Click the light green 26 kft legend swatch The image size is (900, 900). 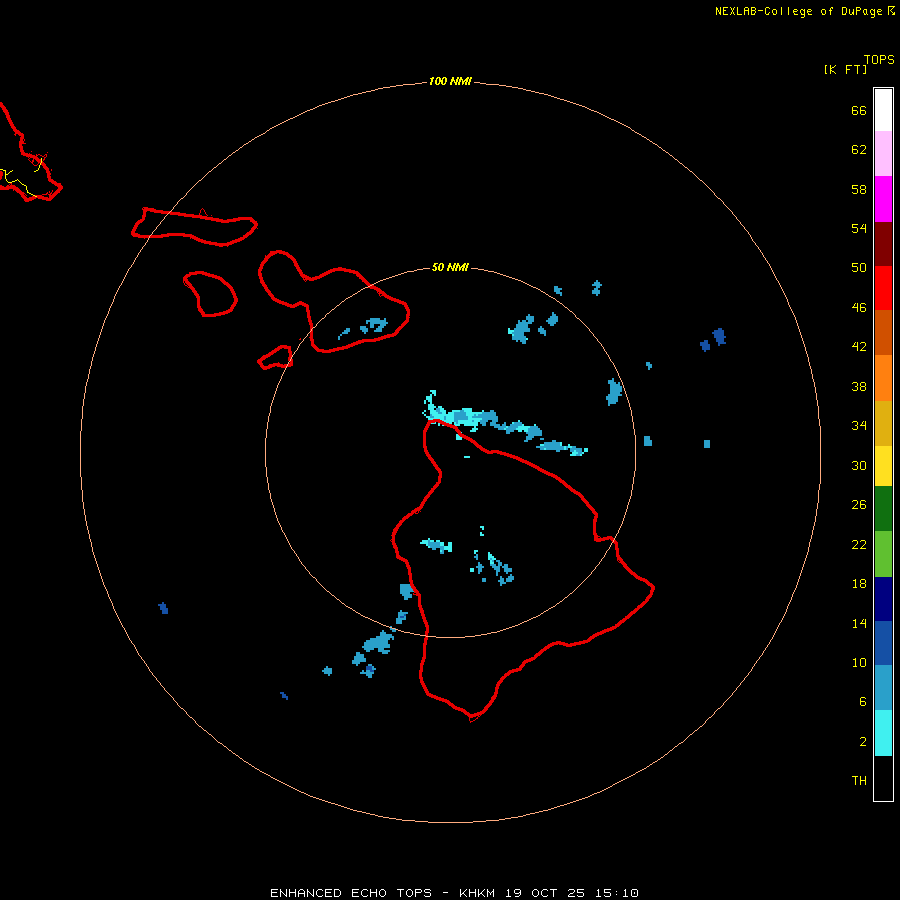(883, 553)
